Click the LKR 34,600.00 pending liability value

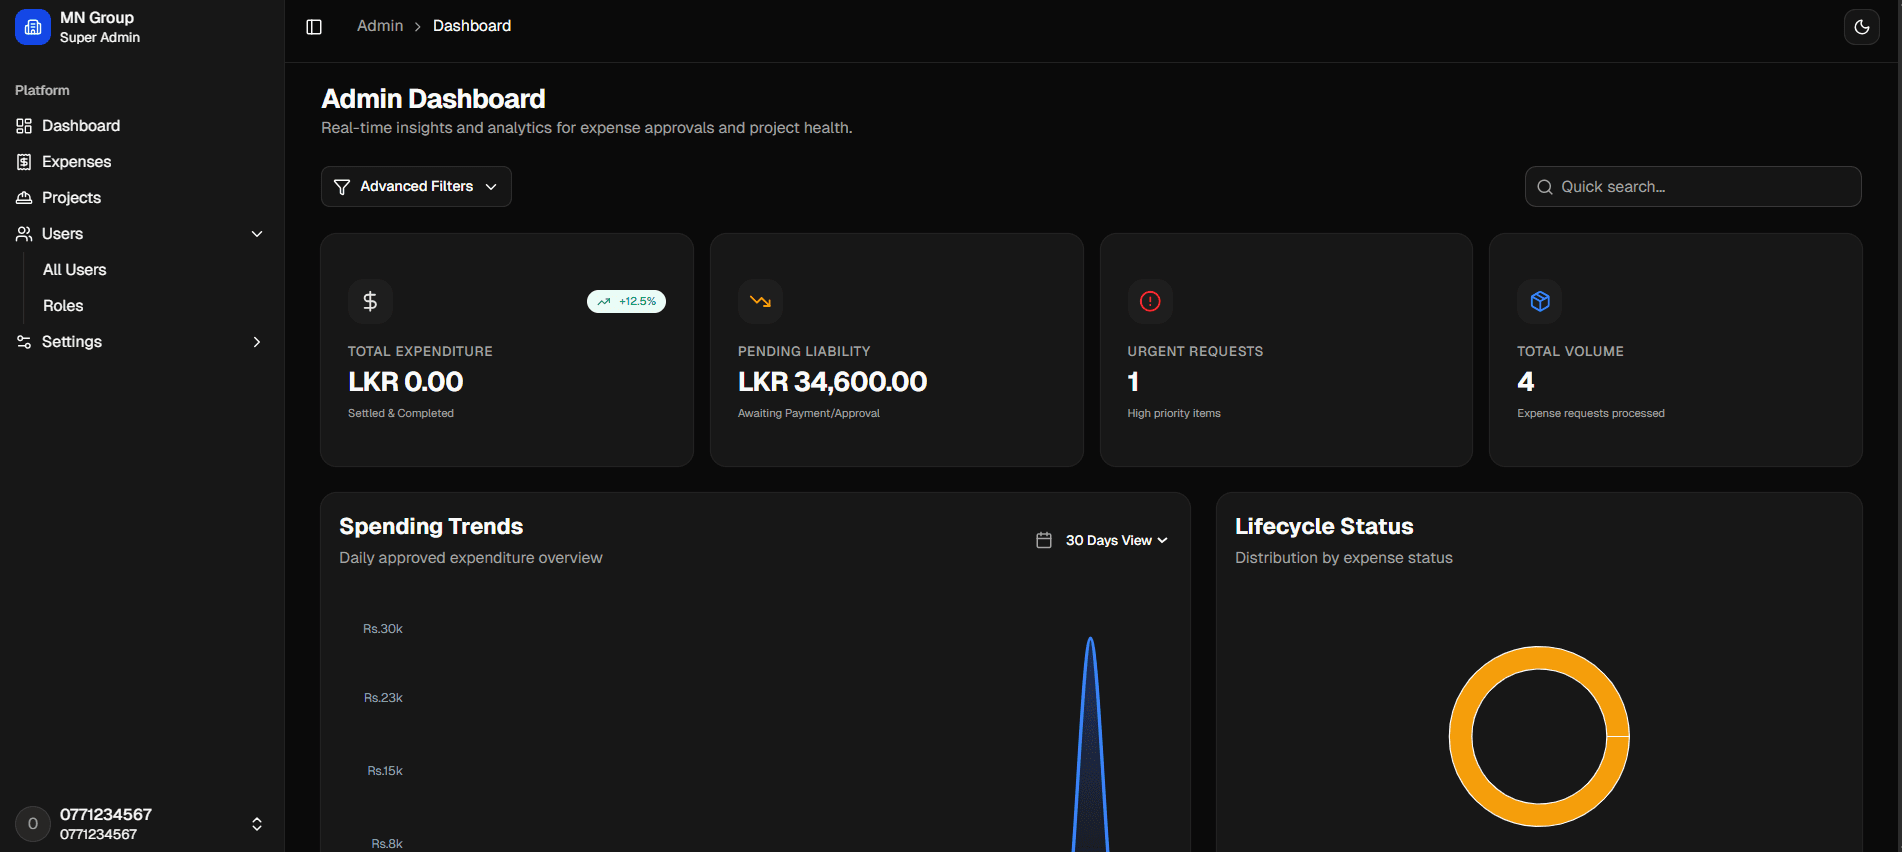832,382
